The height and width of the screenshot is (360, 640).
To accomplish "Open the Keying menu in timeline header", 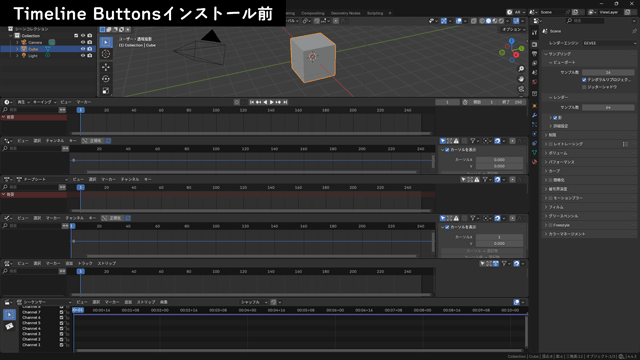I will coord(42,102).
